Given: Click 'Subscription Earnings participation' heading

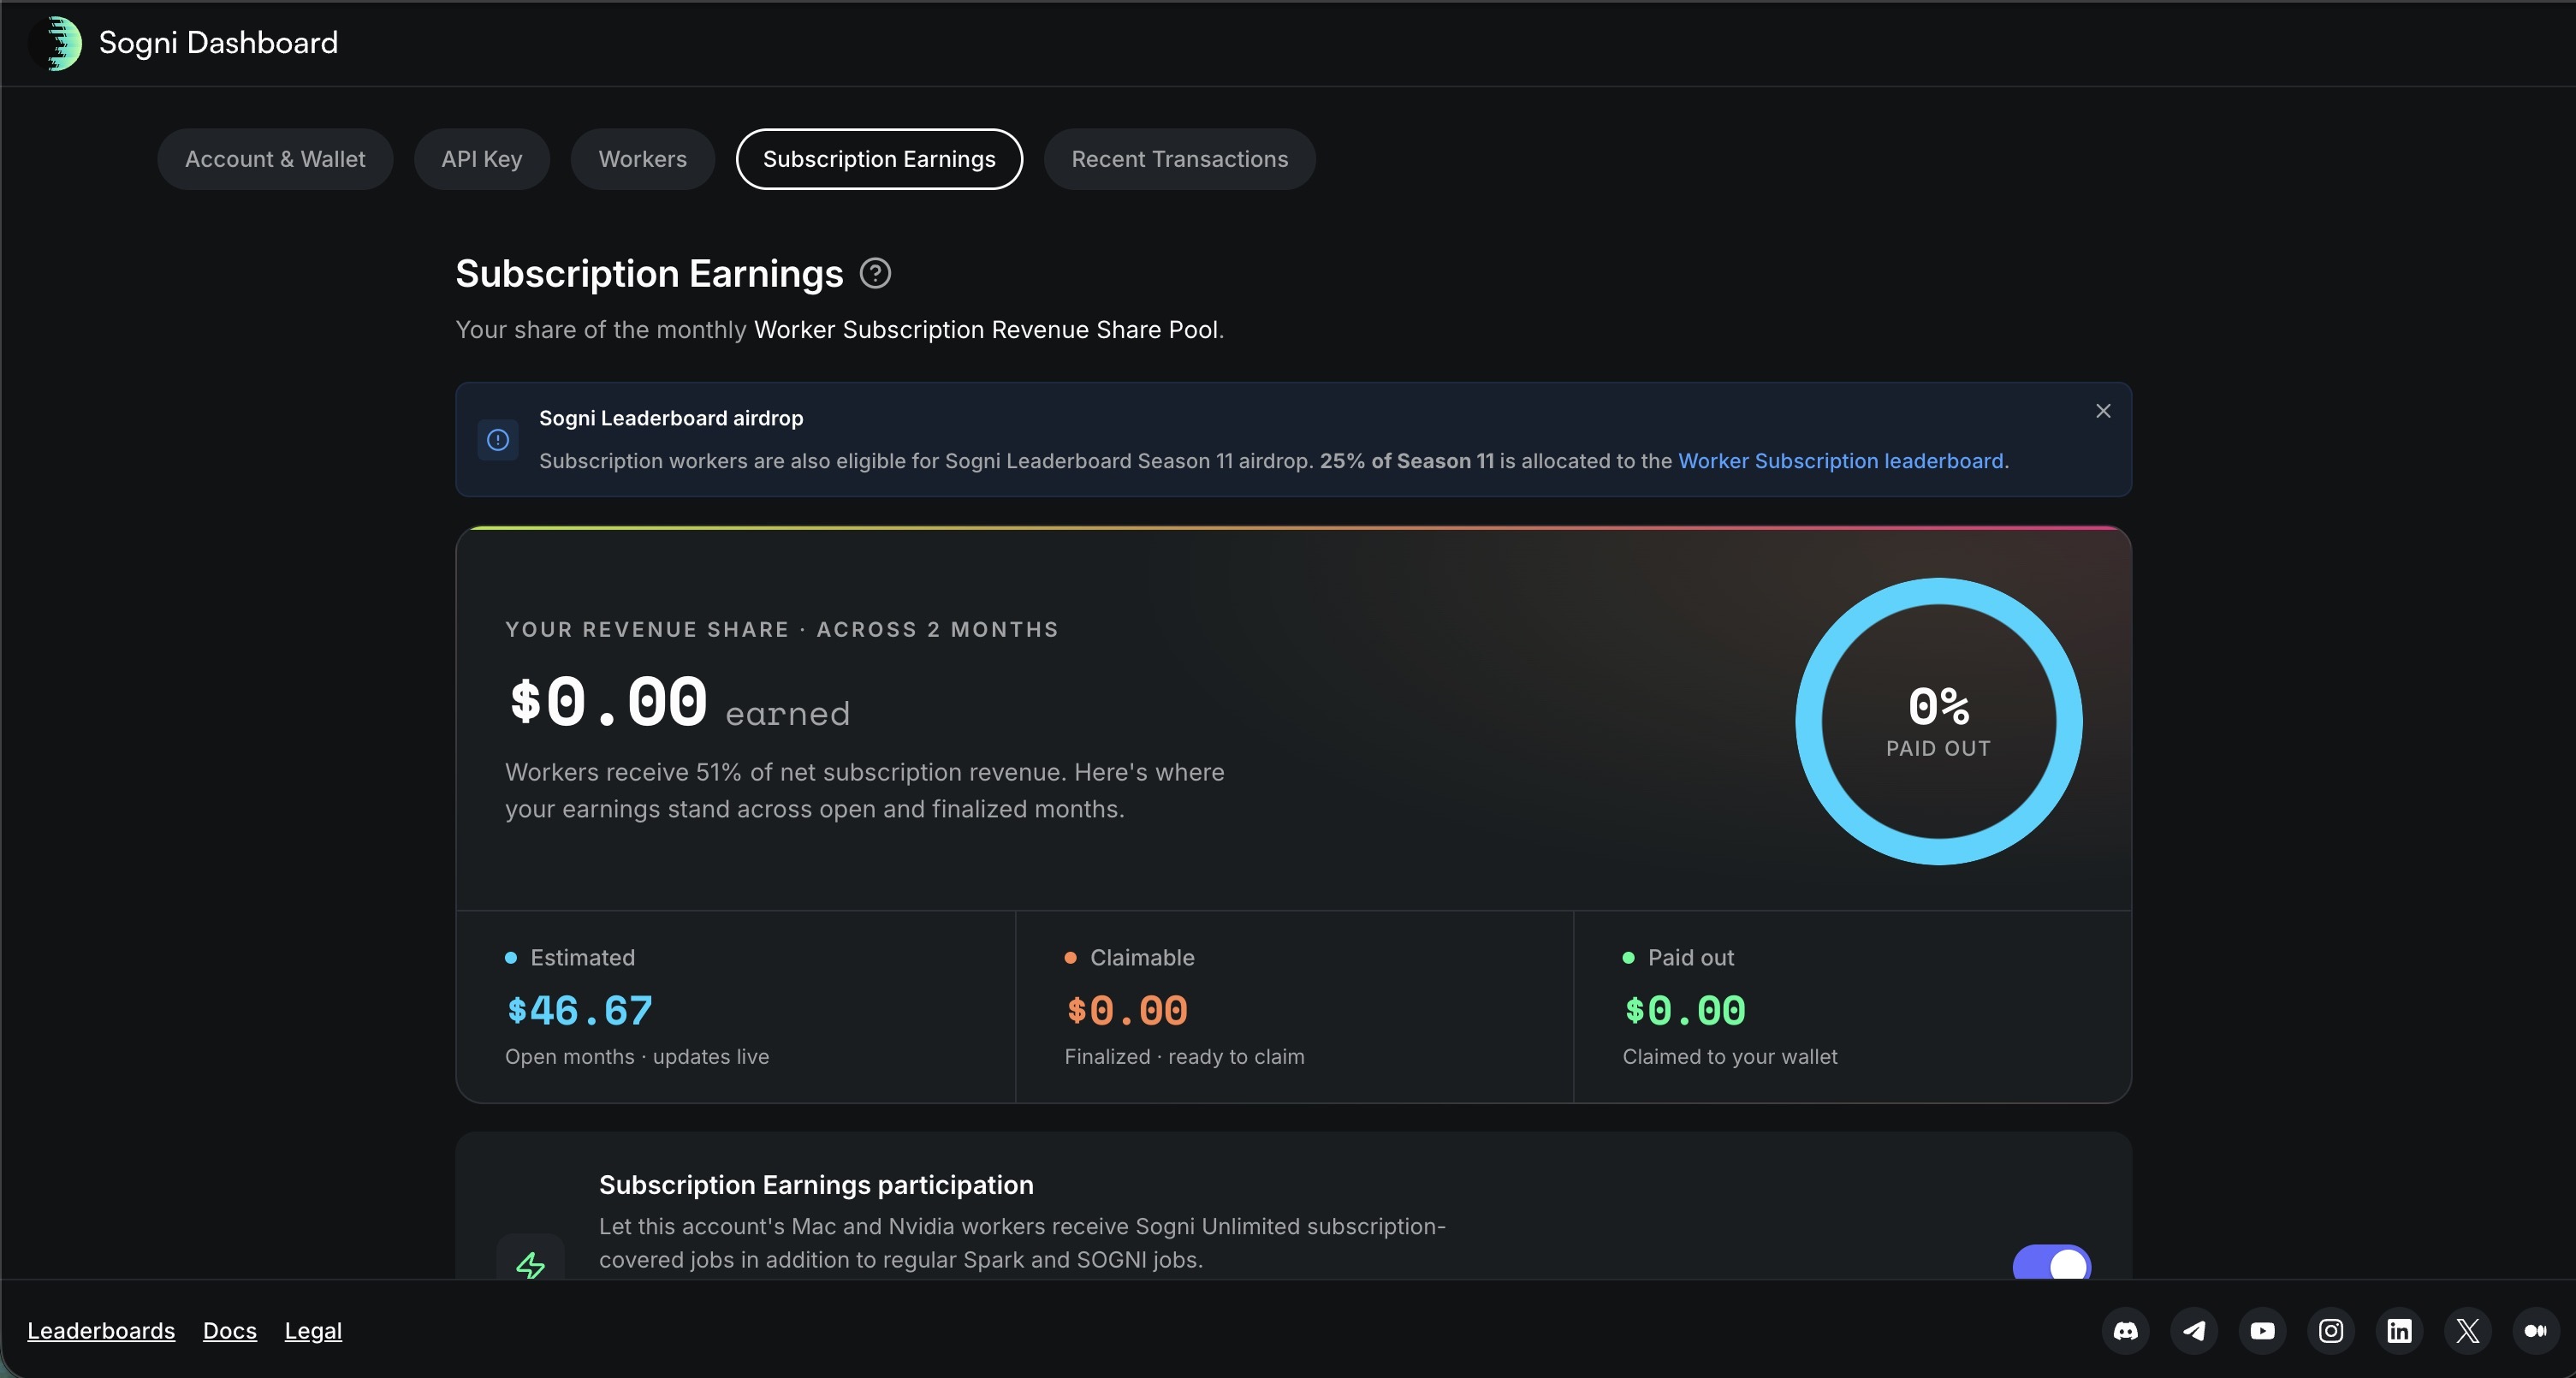Looking at the screenshot, I should (816, 1185).
